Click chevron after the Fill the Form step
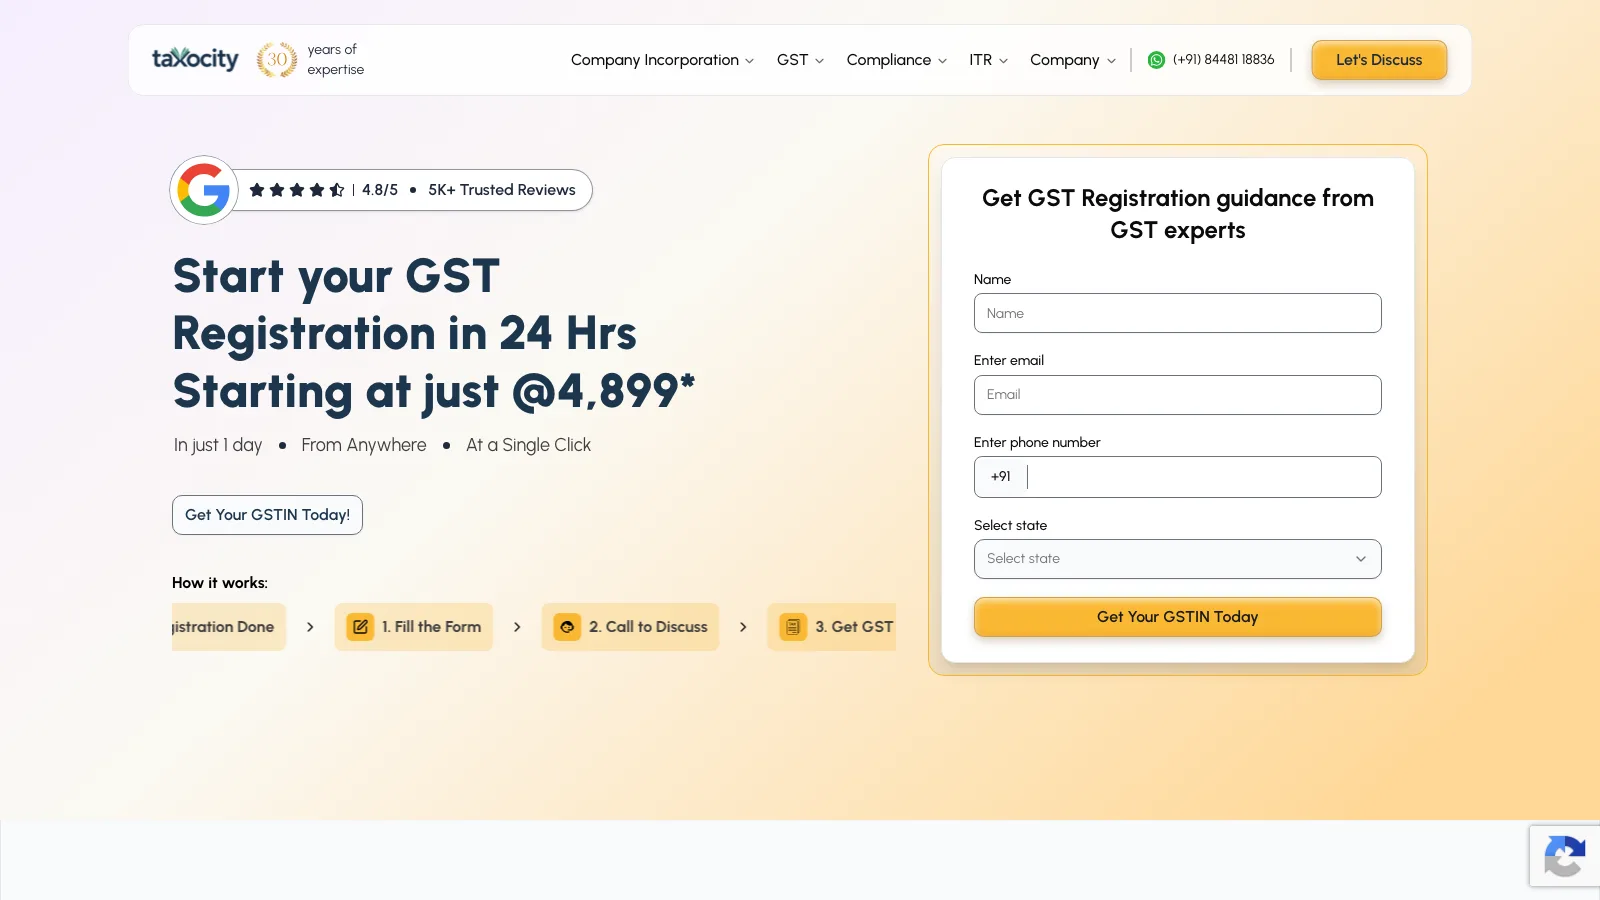Viewport: 1600px width, 900px height. click(x=517, y=627)
